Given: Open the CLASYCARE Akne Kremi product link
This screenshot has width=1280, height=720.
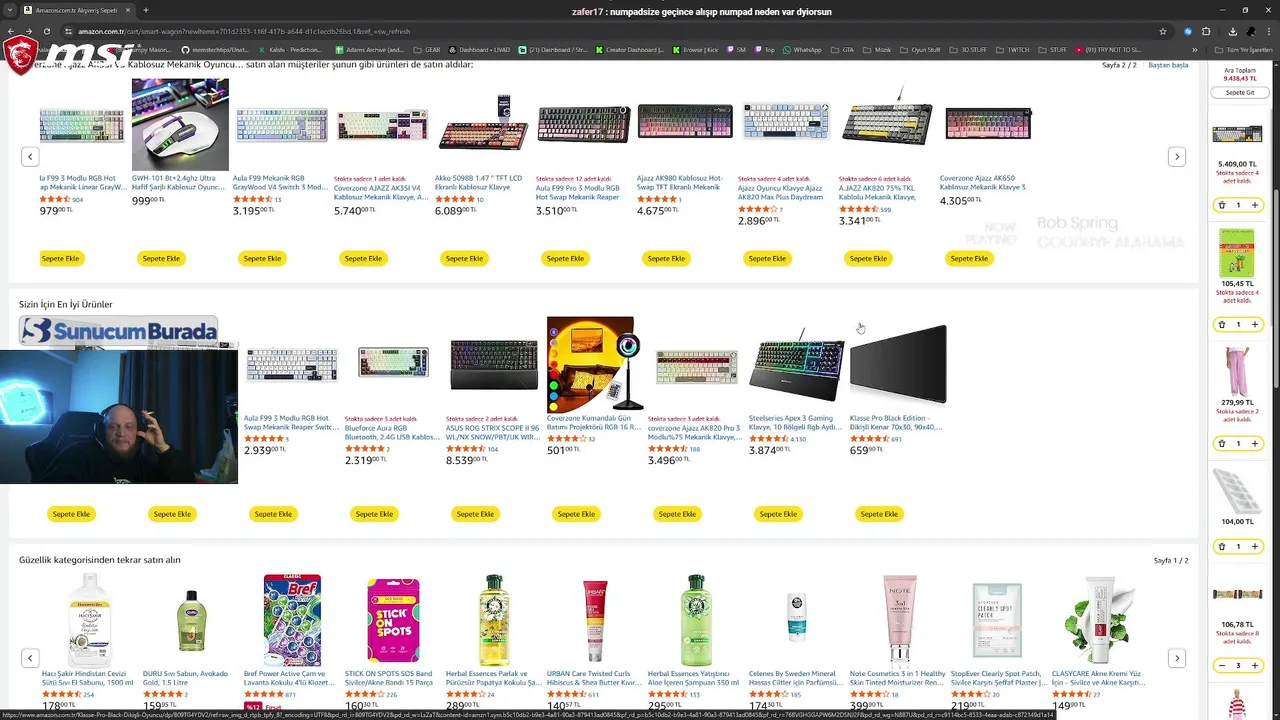Looking at the screenshot, I should (1098, 677).
